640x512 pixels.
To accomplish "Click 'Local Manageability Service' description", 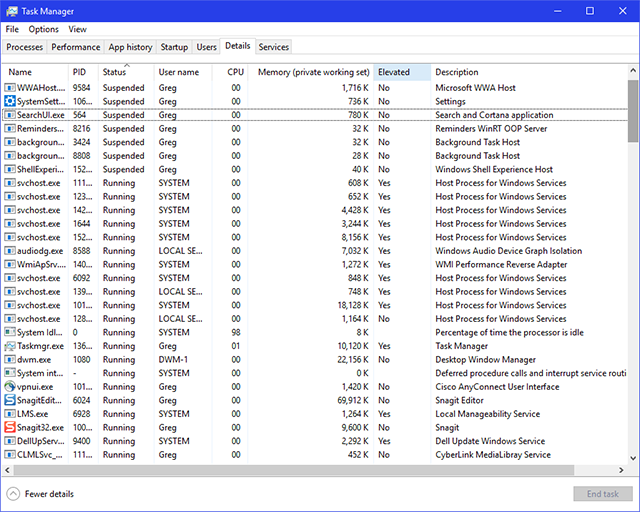I will (488, 414).
